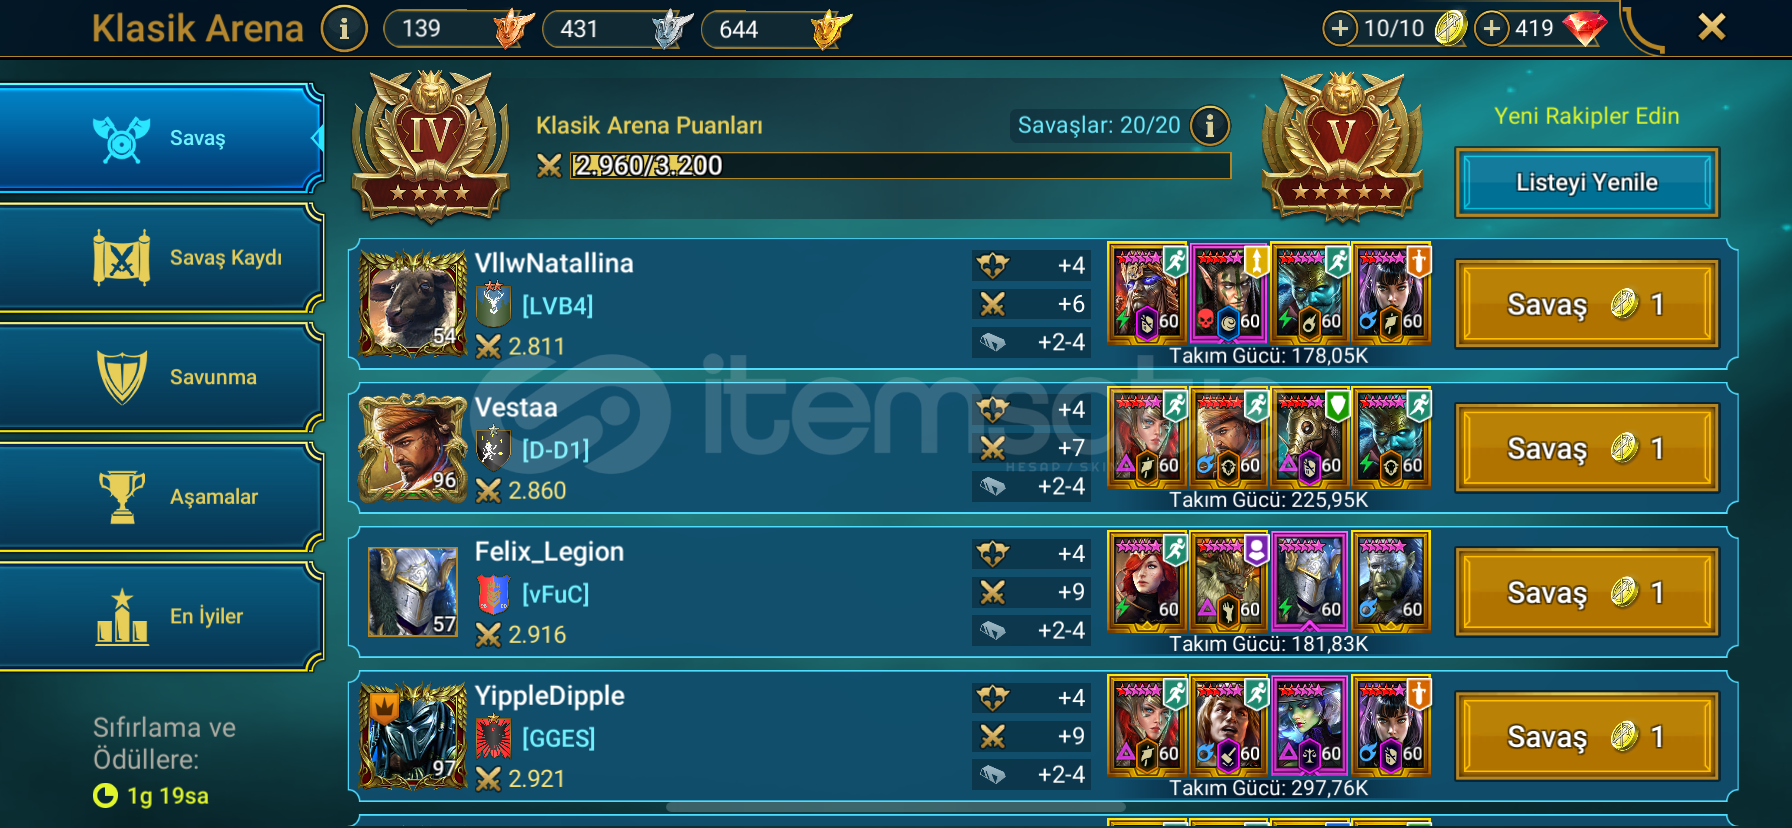
Task: Open the Savaş Kaydı tab
Action: 161,258
